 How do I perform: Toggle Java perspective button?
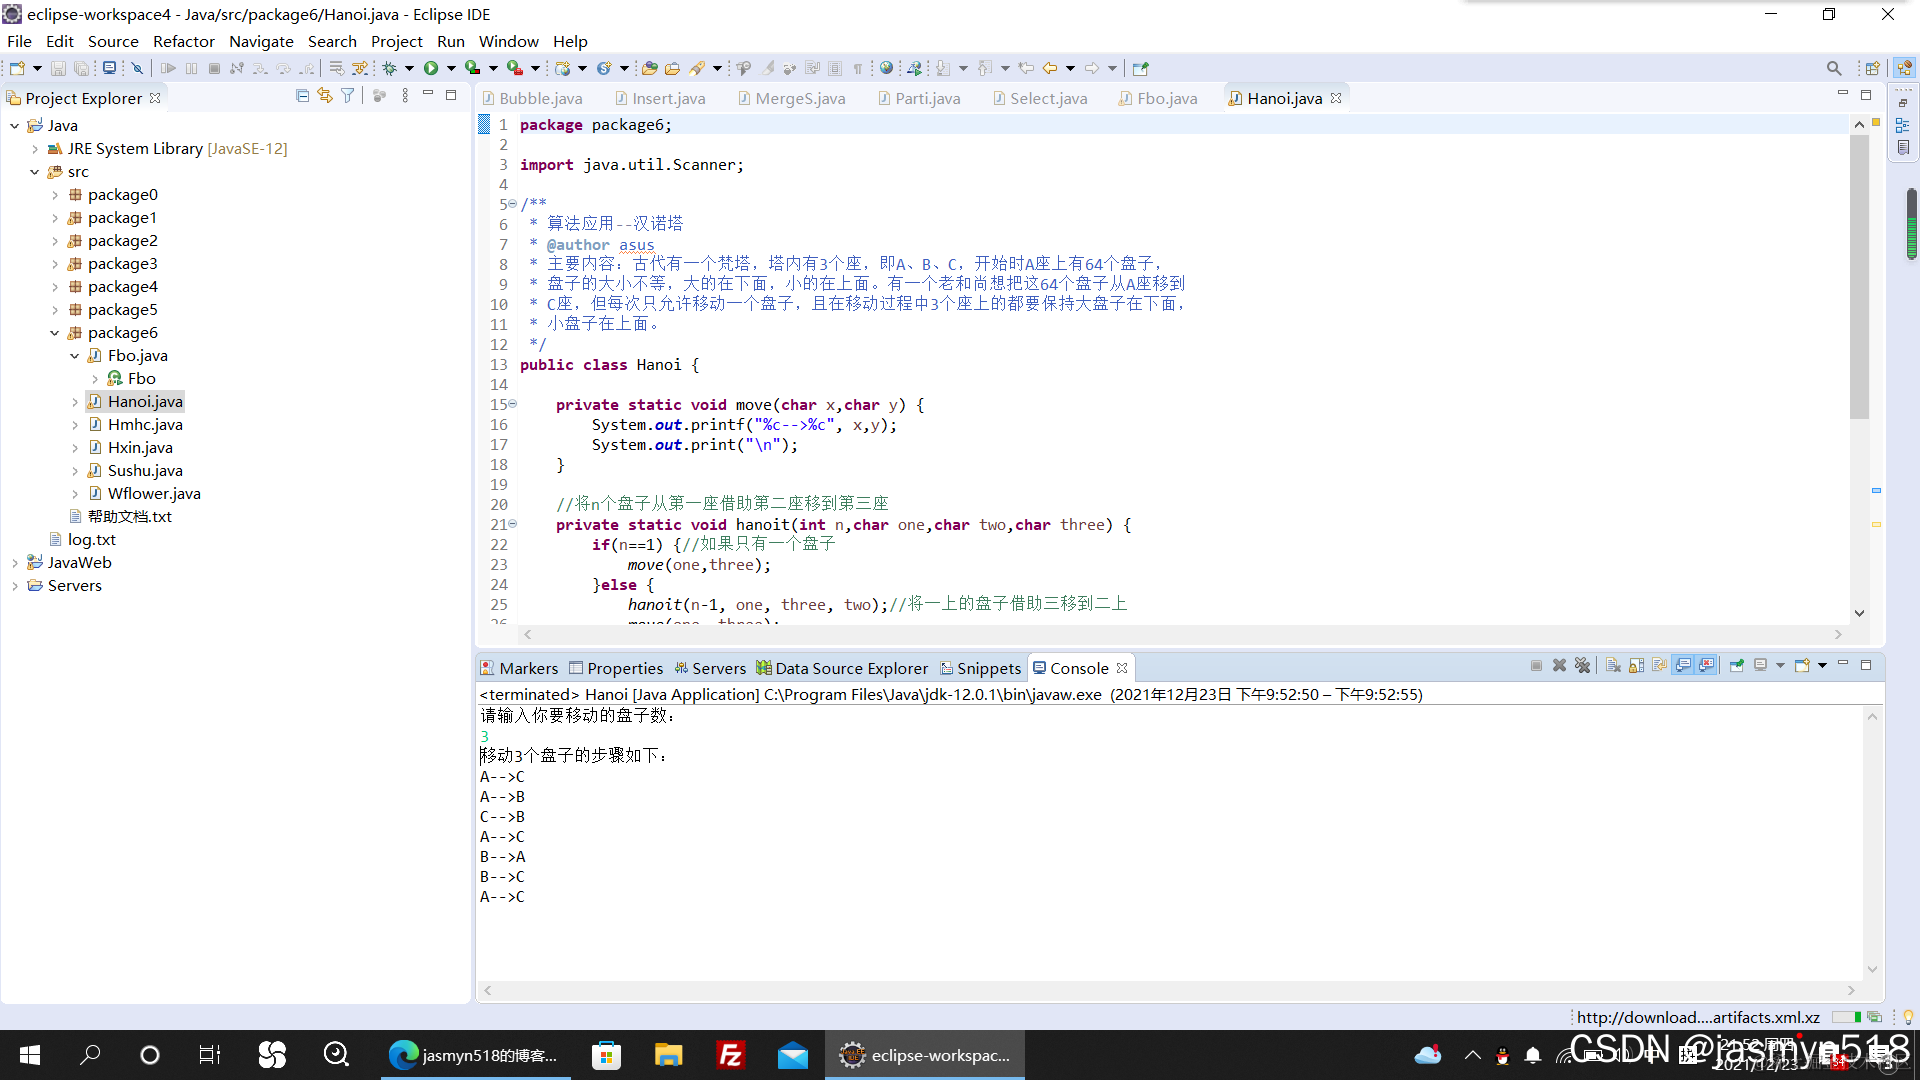click(1904, 68)
